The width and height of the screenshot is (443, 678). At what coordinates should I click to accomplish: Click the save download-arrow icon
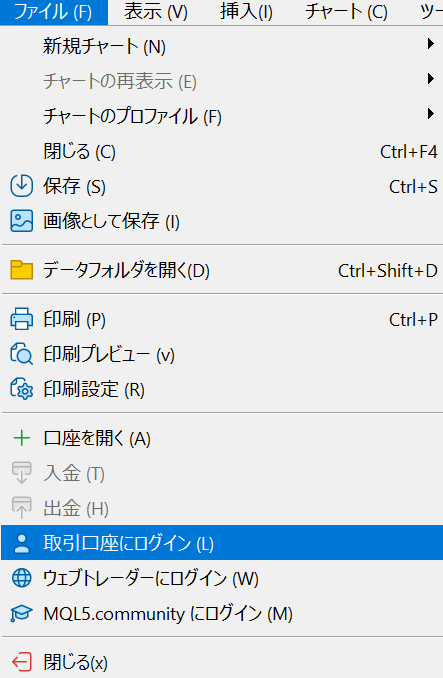(21, 186)
